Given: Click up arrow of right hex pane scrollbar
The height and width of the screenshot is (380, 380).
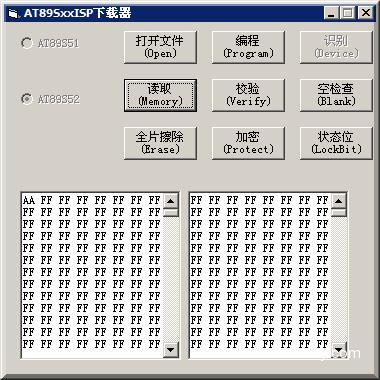Looking at the screenshot, I should [x=339, y=201].
